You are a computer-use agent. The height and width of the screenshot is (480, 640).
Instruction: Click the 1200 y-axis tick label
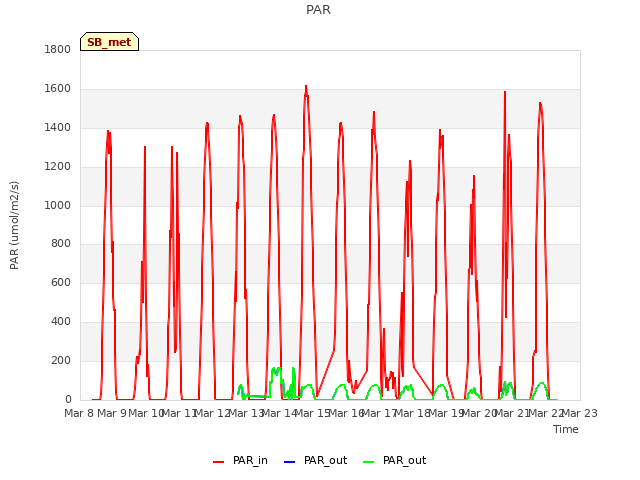[x=58, y=167]
